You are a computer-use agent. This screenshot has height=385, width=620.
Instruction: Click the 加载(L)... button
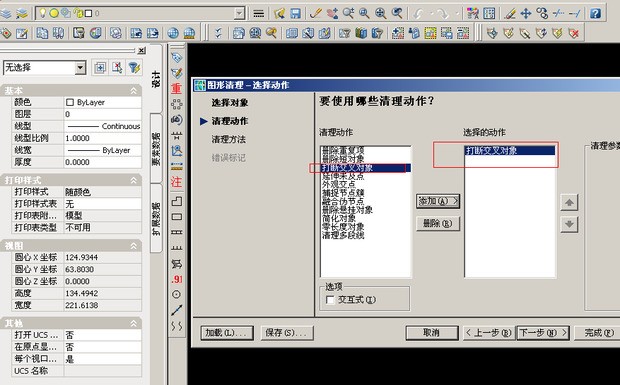(x=227, y=333)
